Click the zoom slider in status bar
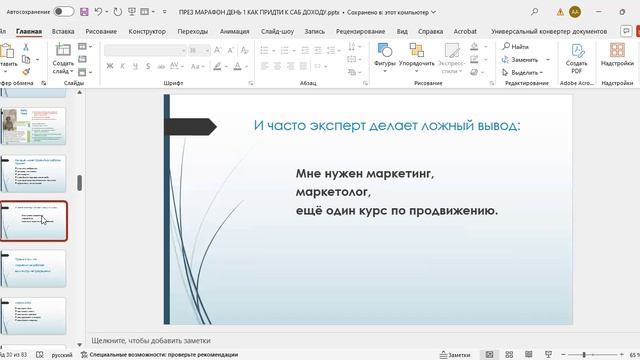Screen dimensions: 640x360 [592, 355]
